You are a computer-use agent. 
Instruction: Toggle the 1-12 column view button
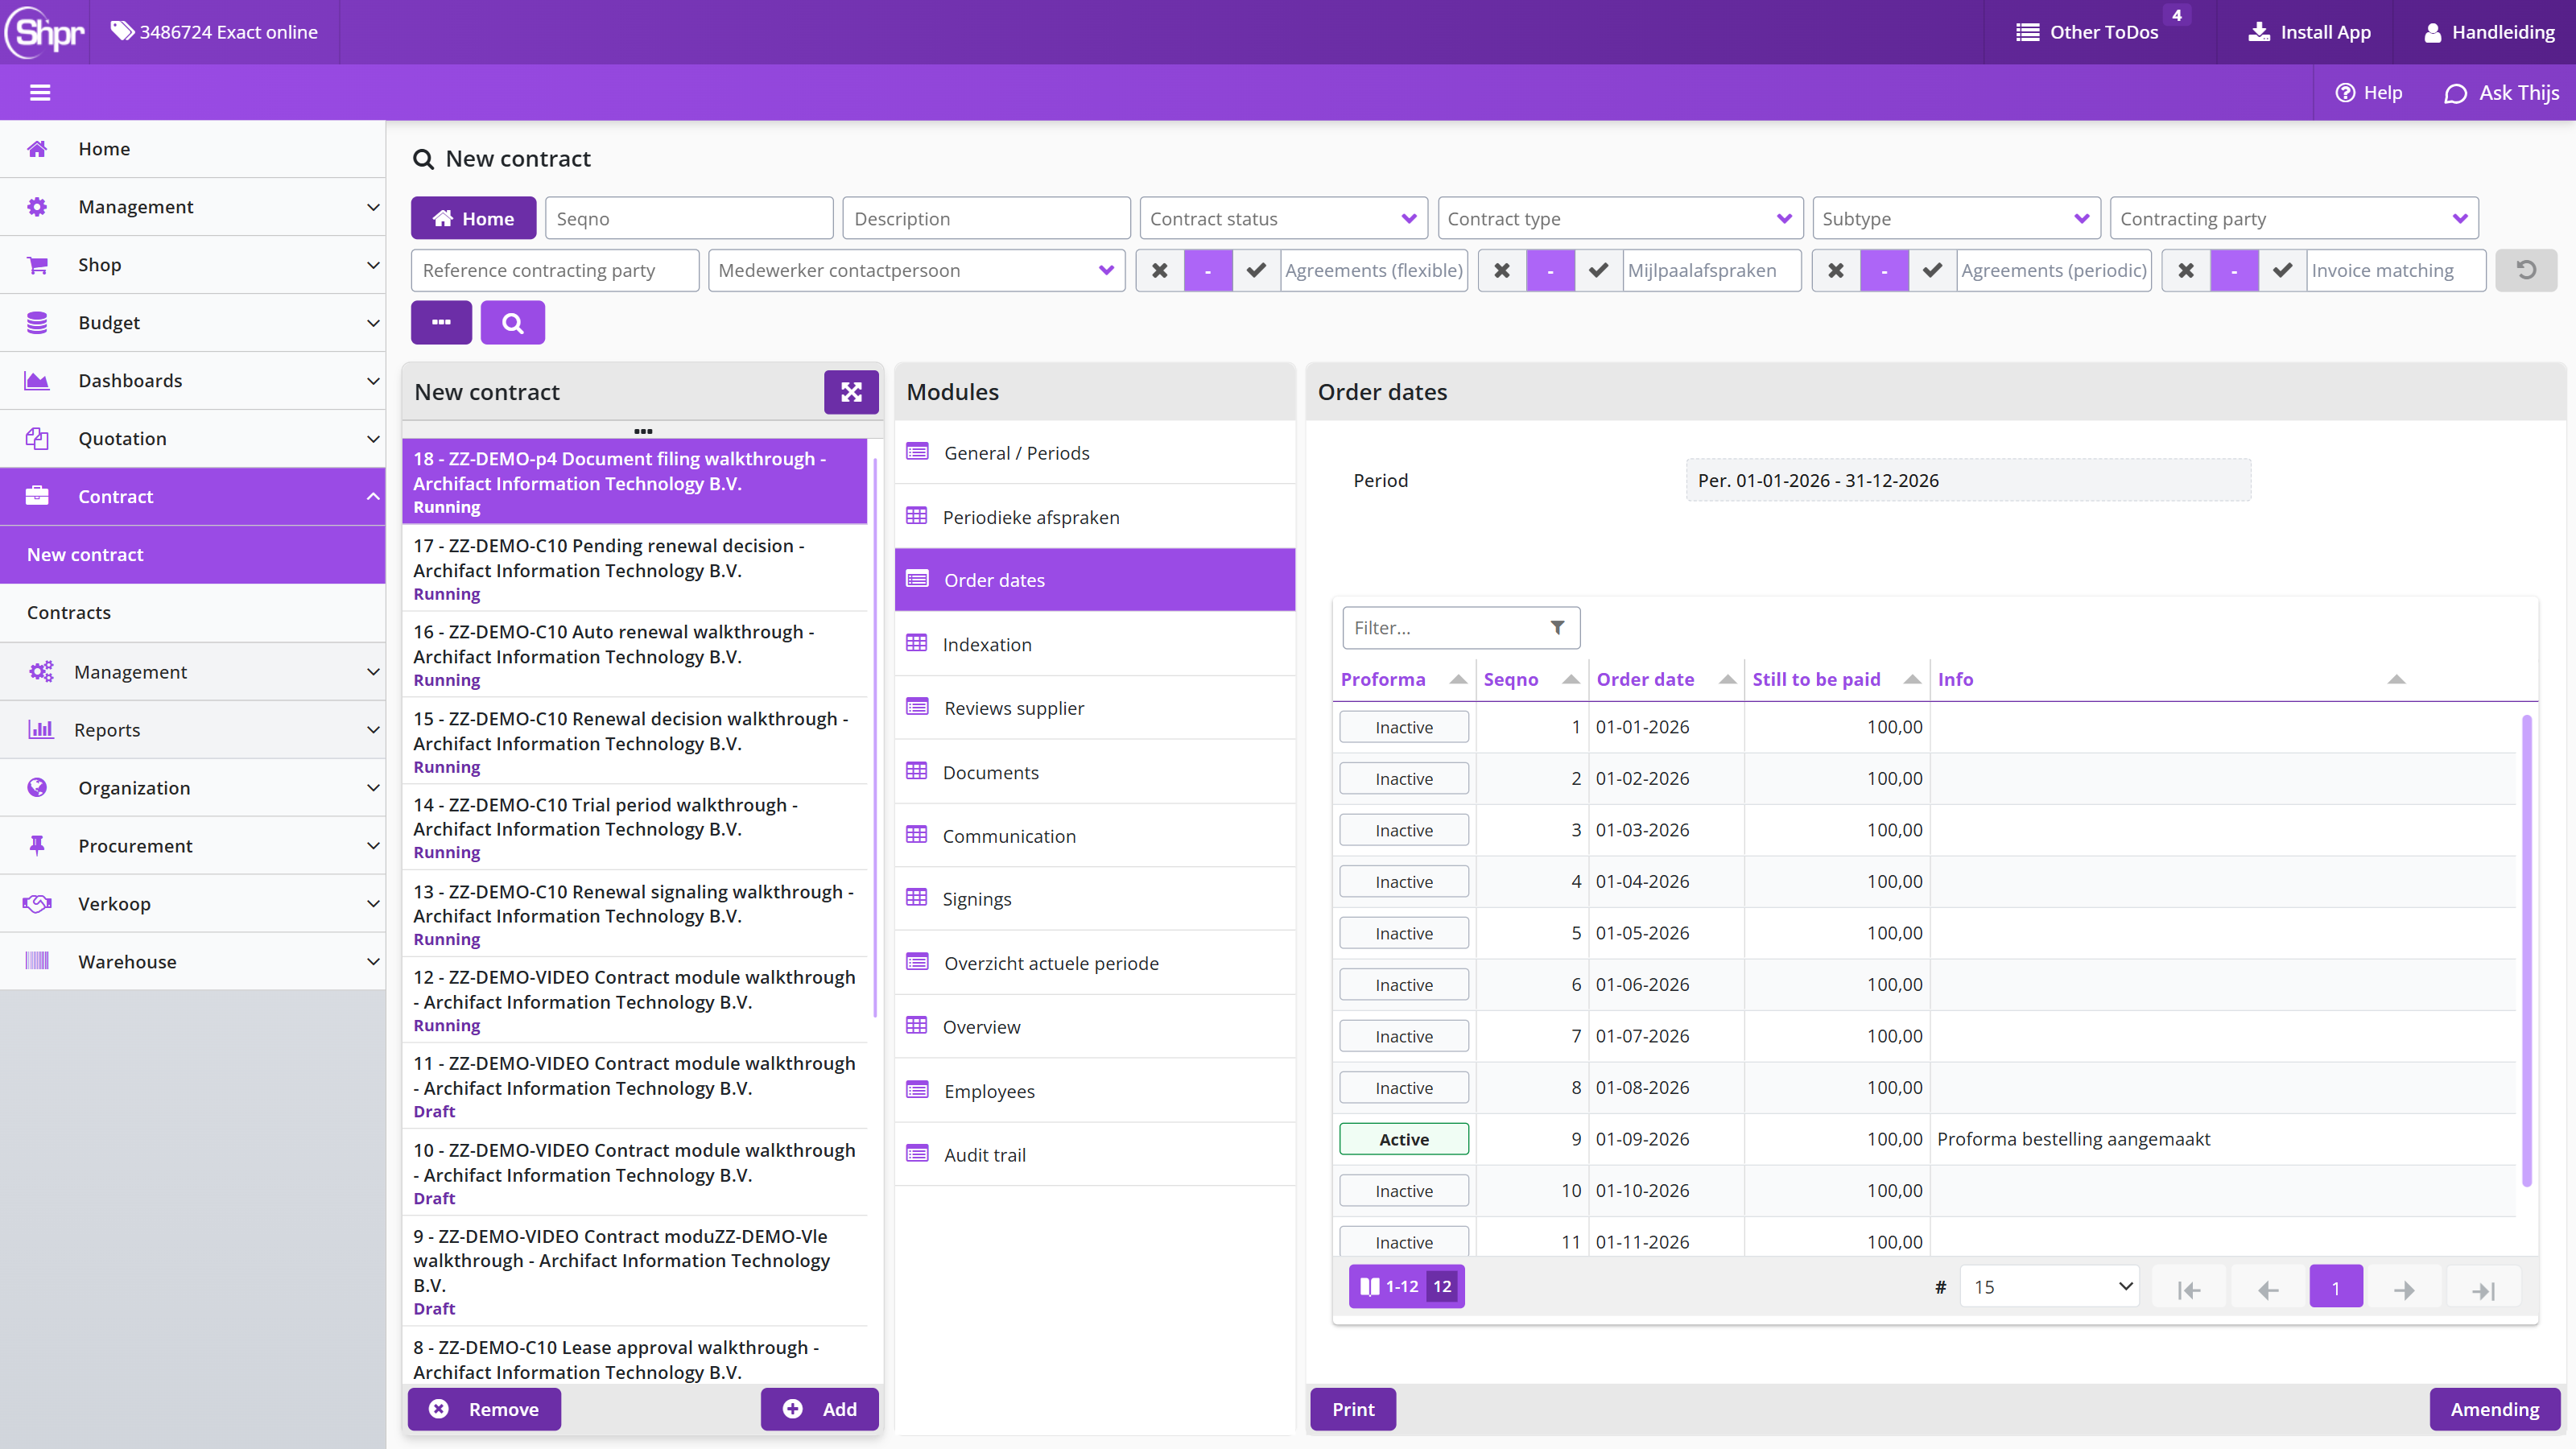click(1406, 1287)
